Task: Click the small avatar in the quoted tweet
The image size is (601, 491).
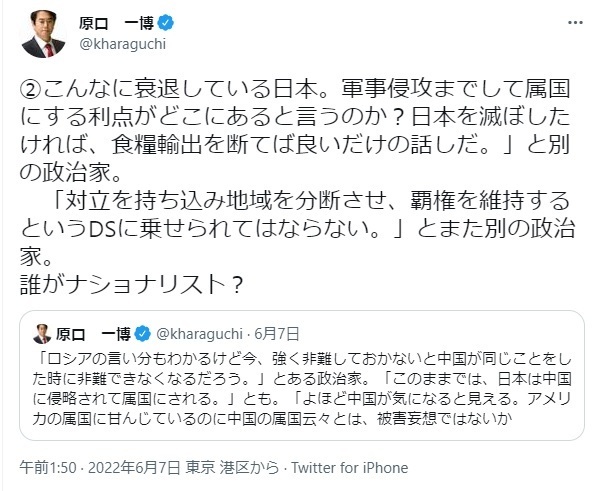Action: (x=44, y=330)
